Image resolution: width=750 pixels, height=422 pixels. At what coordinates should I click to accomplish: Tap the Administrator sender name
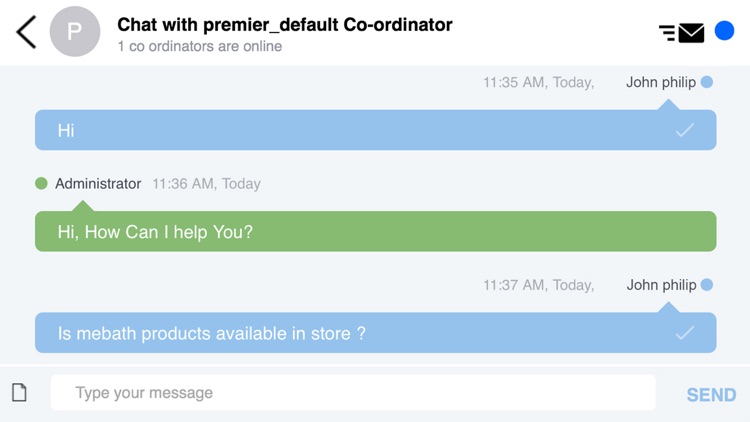click(98, 184)
